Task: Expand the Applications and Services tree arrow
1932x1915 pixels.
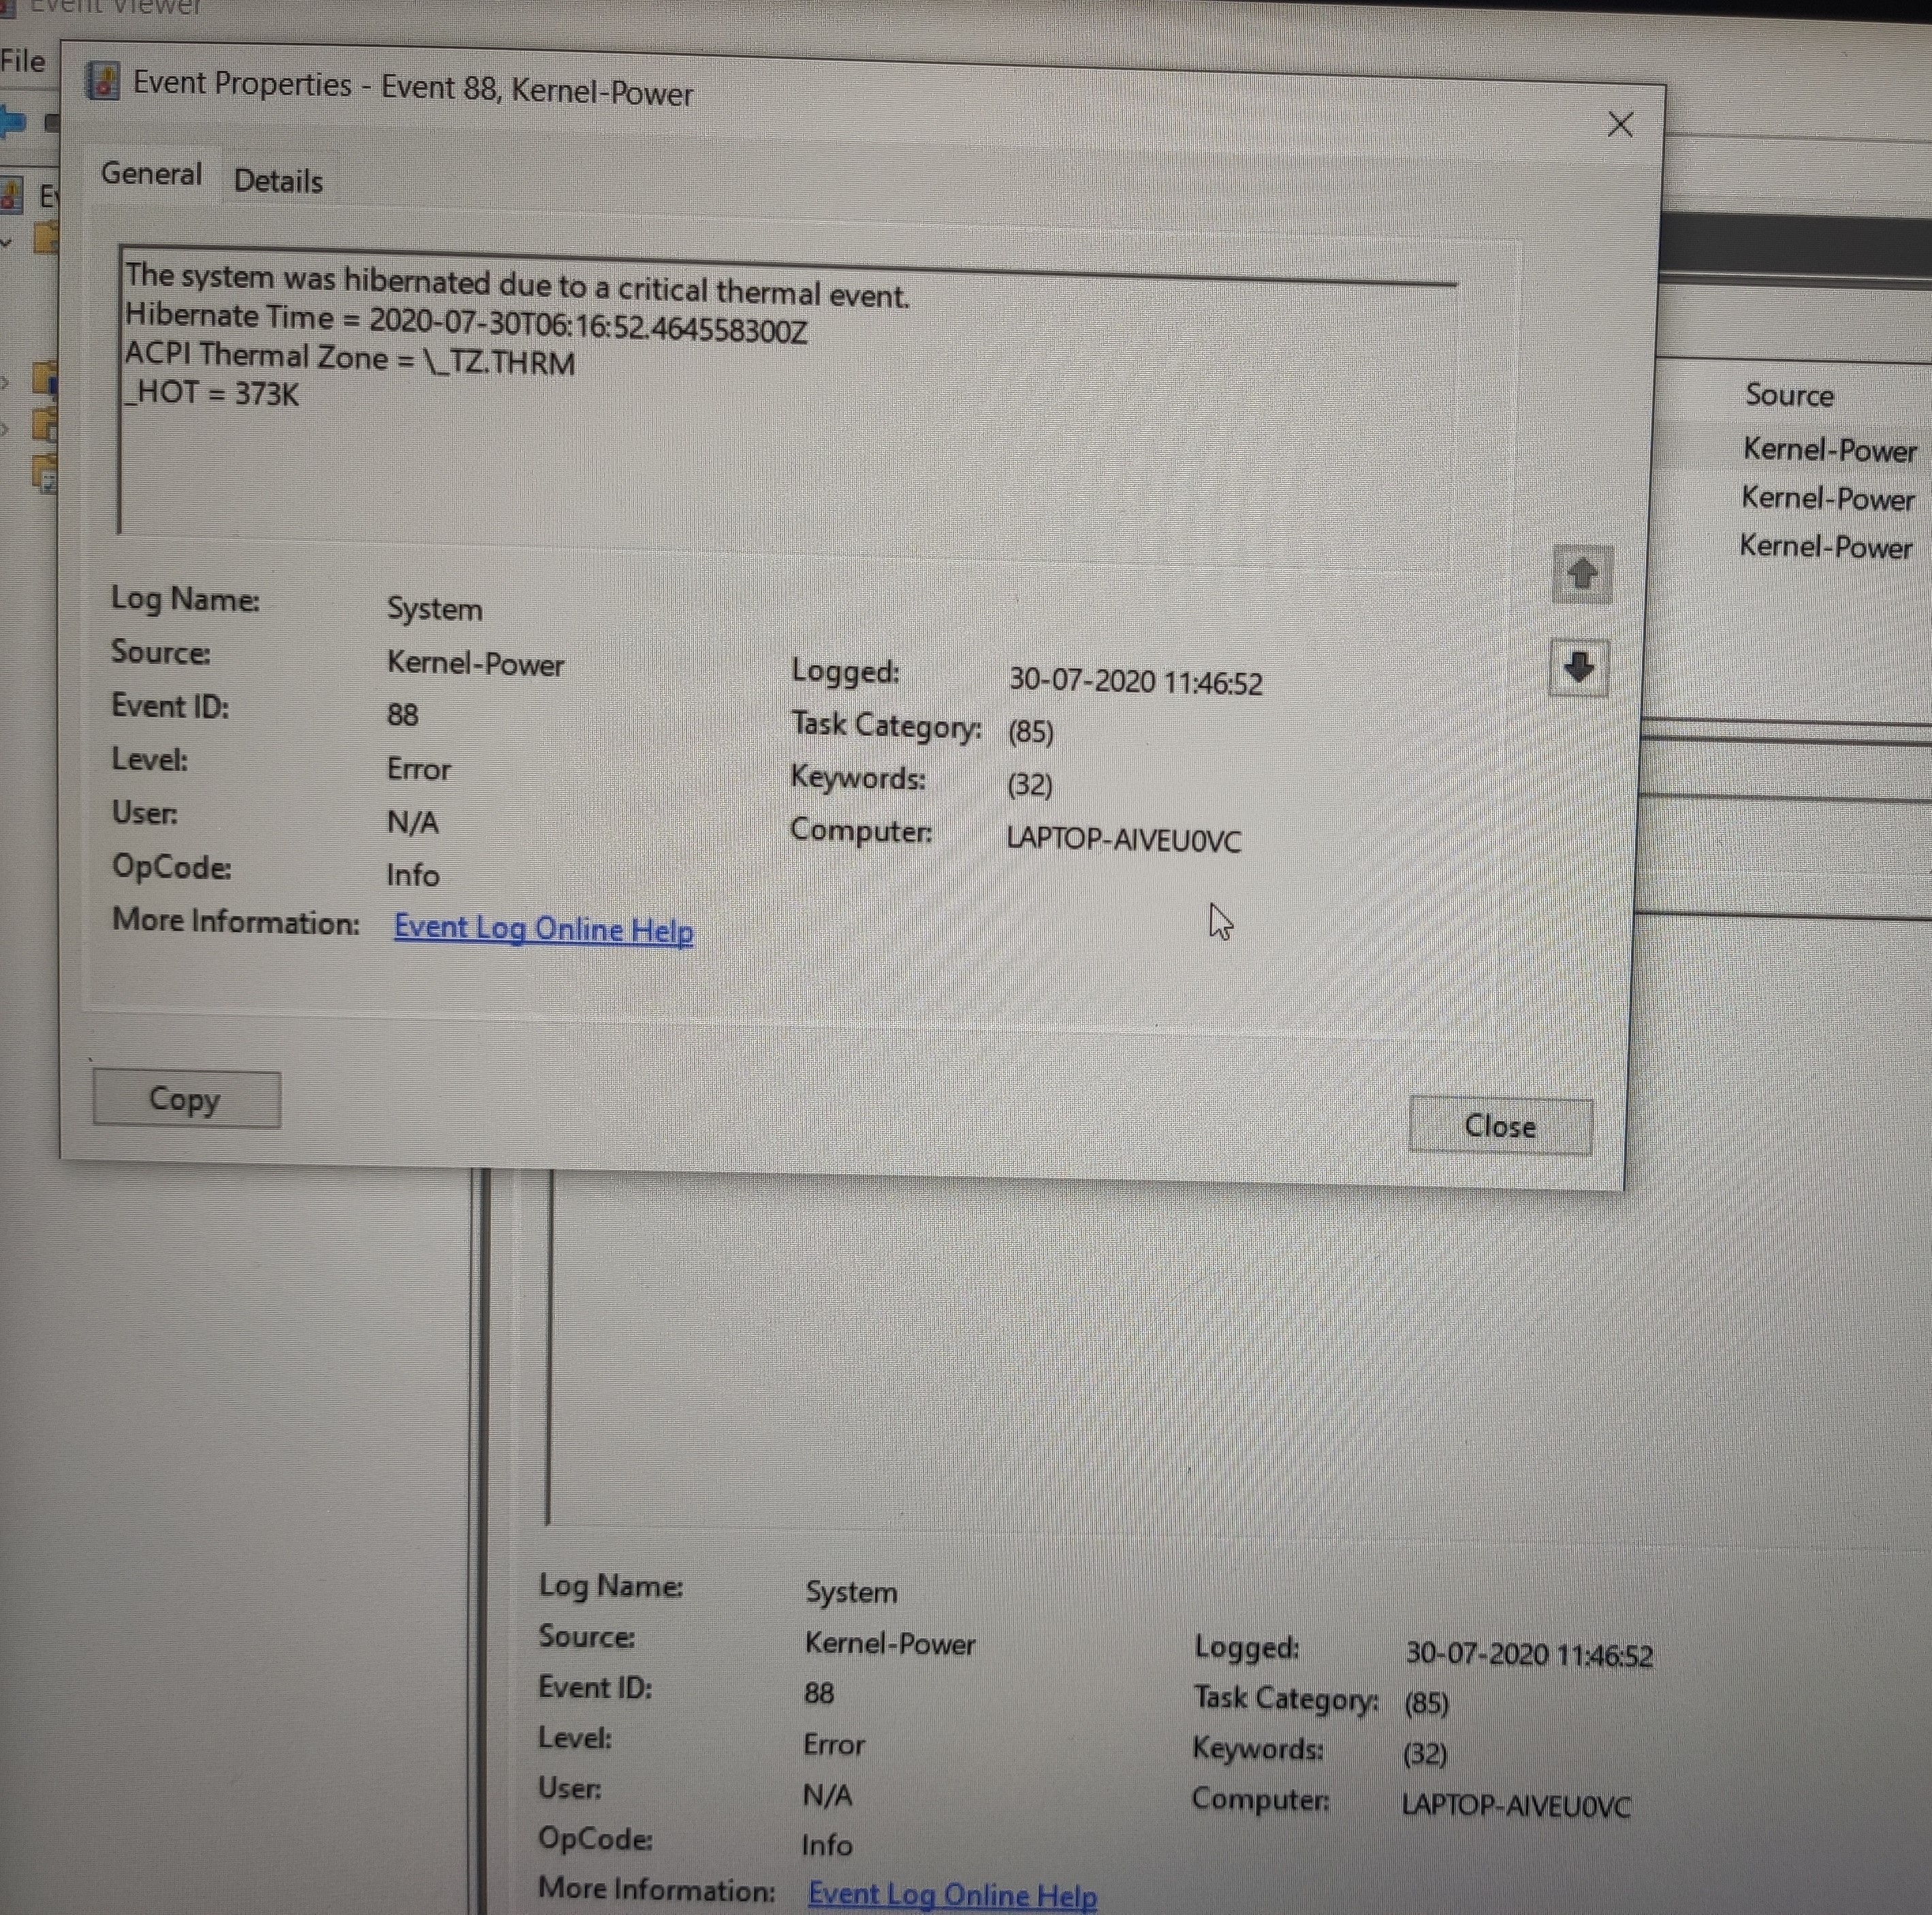Action: [5, 430]
